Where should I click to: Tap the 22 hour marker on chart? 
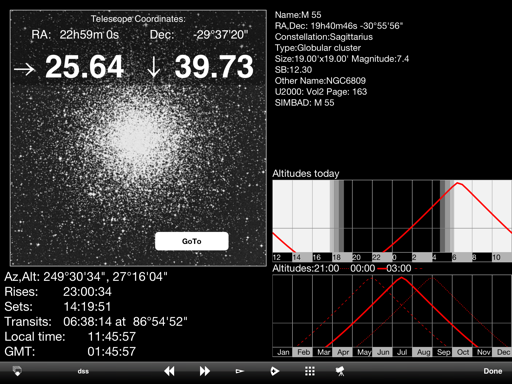(x=376, y=257)
